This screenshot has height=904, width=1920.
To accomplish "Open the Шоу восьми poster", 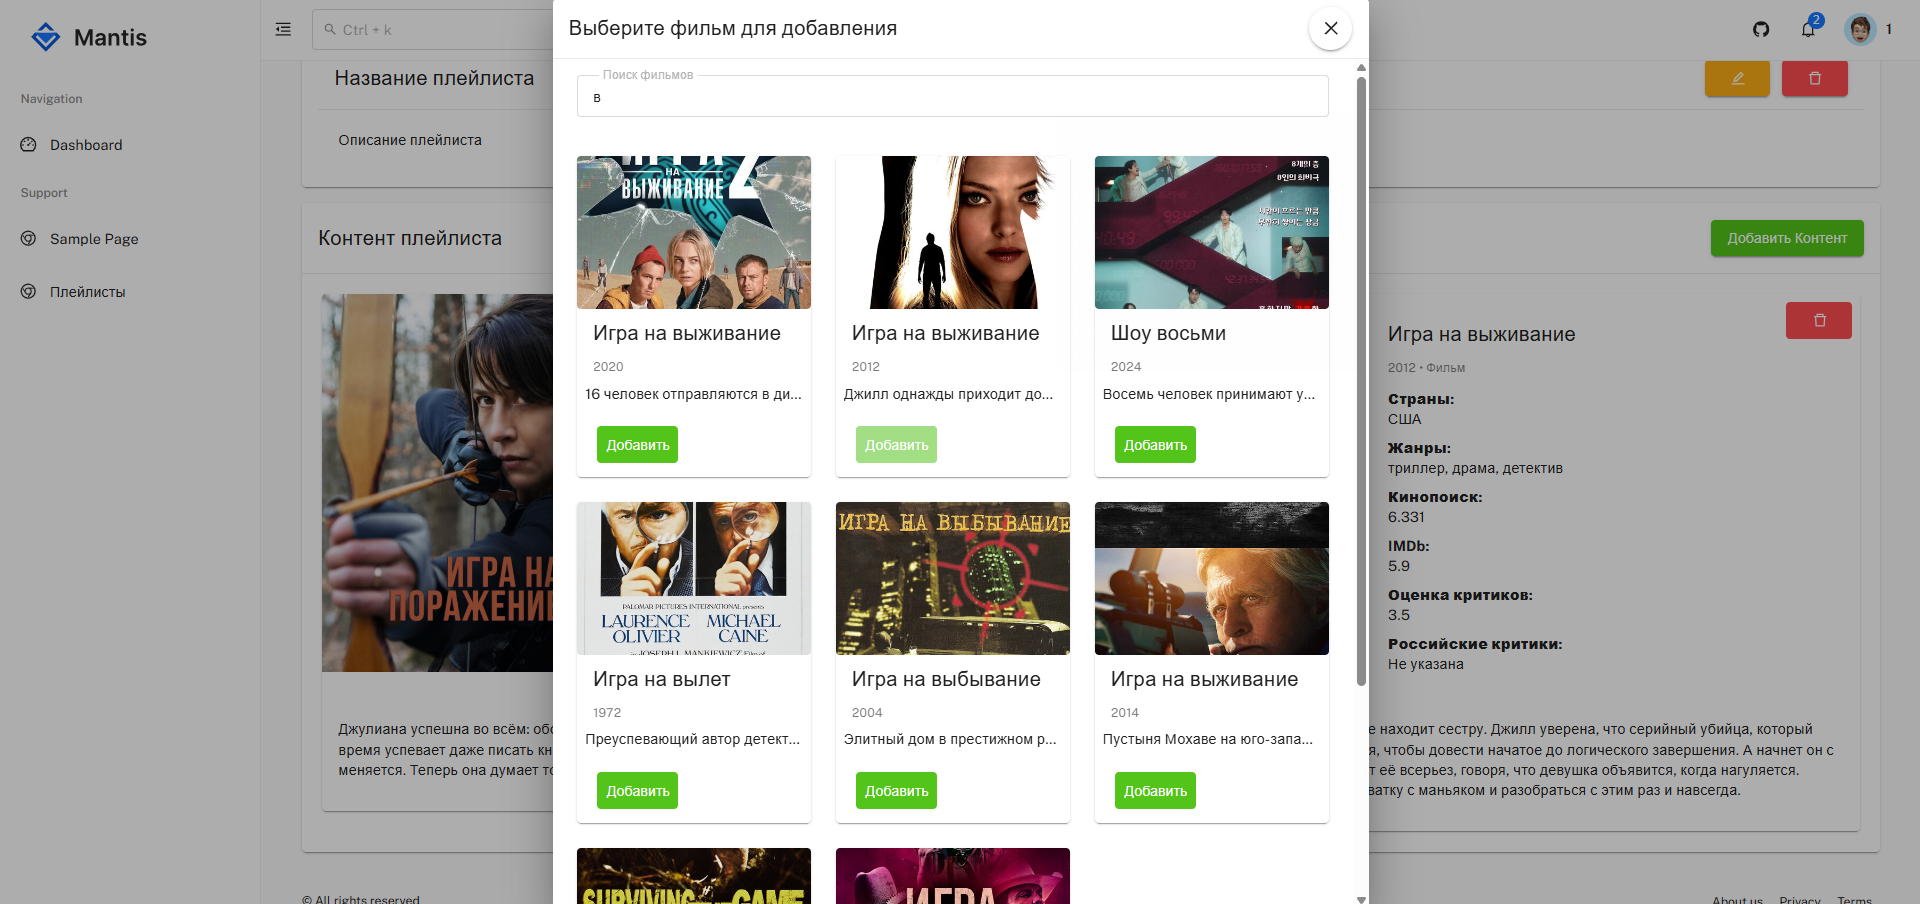I will coord(1212,232).
